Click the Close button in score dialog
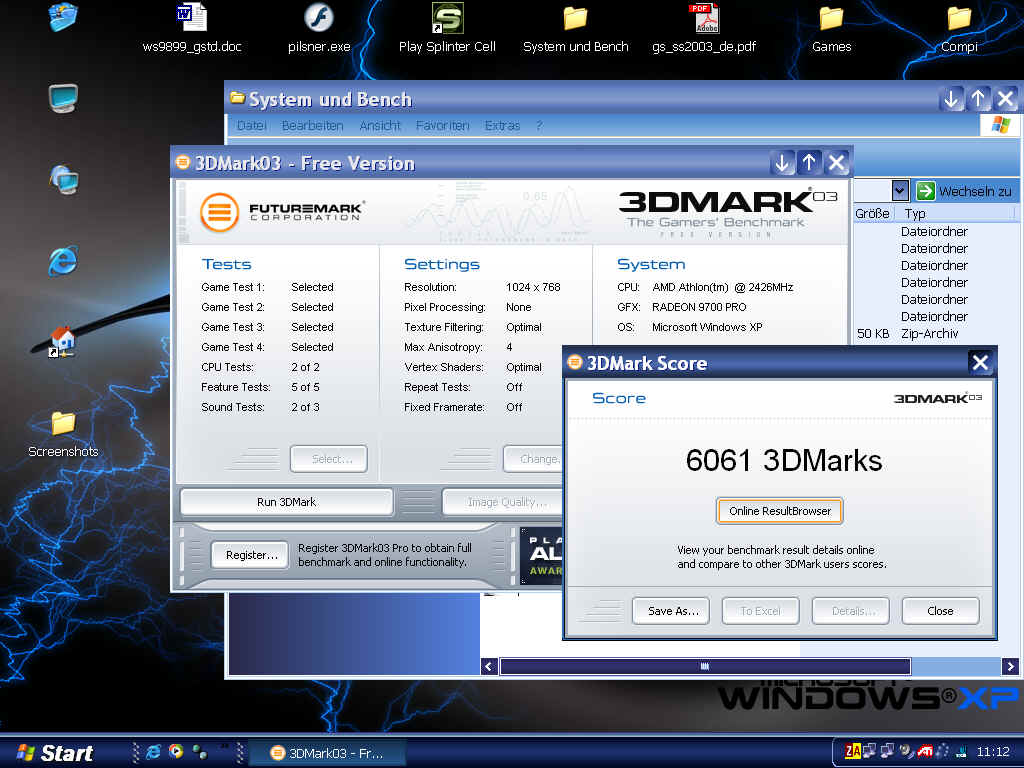1024x768 pixels. click(x=940, y=611)
